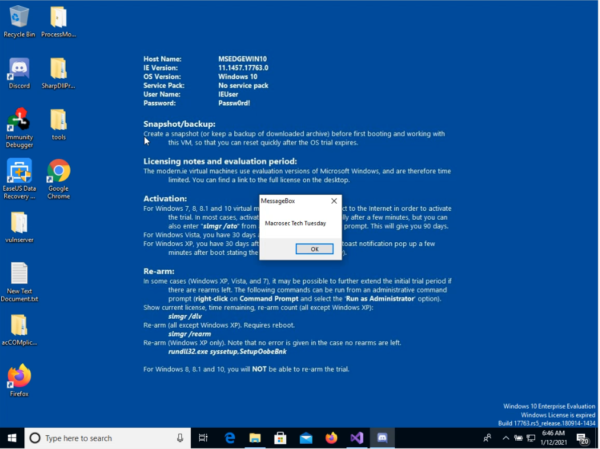Select the vulnserver folder icon
The image size is (600, 449).
pyautogui.click(x=19, y=227)
